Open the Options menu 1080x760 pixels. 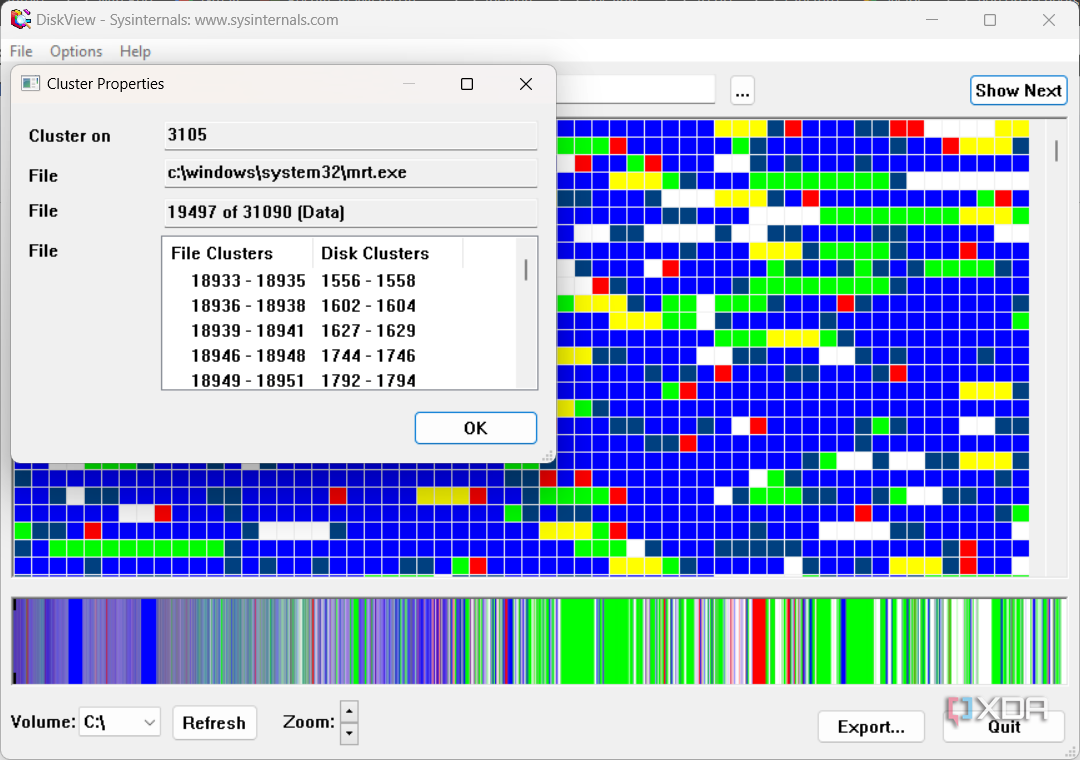(76, 51)
